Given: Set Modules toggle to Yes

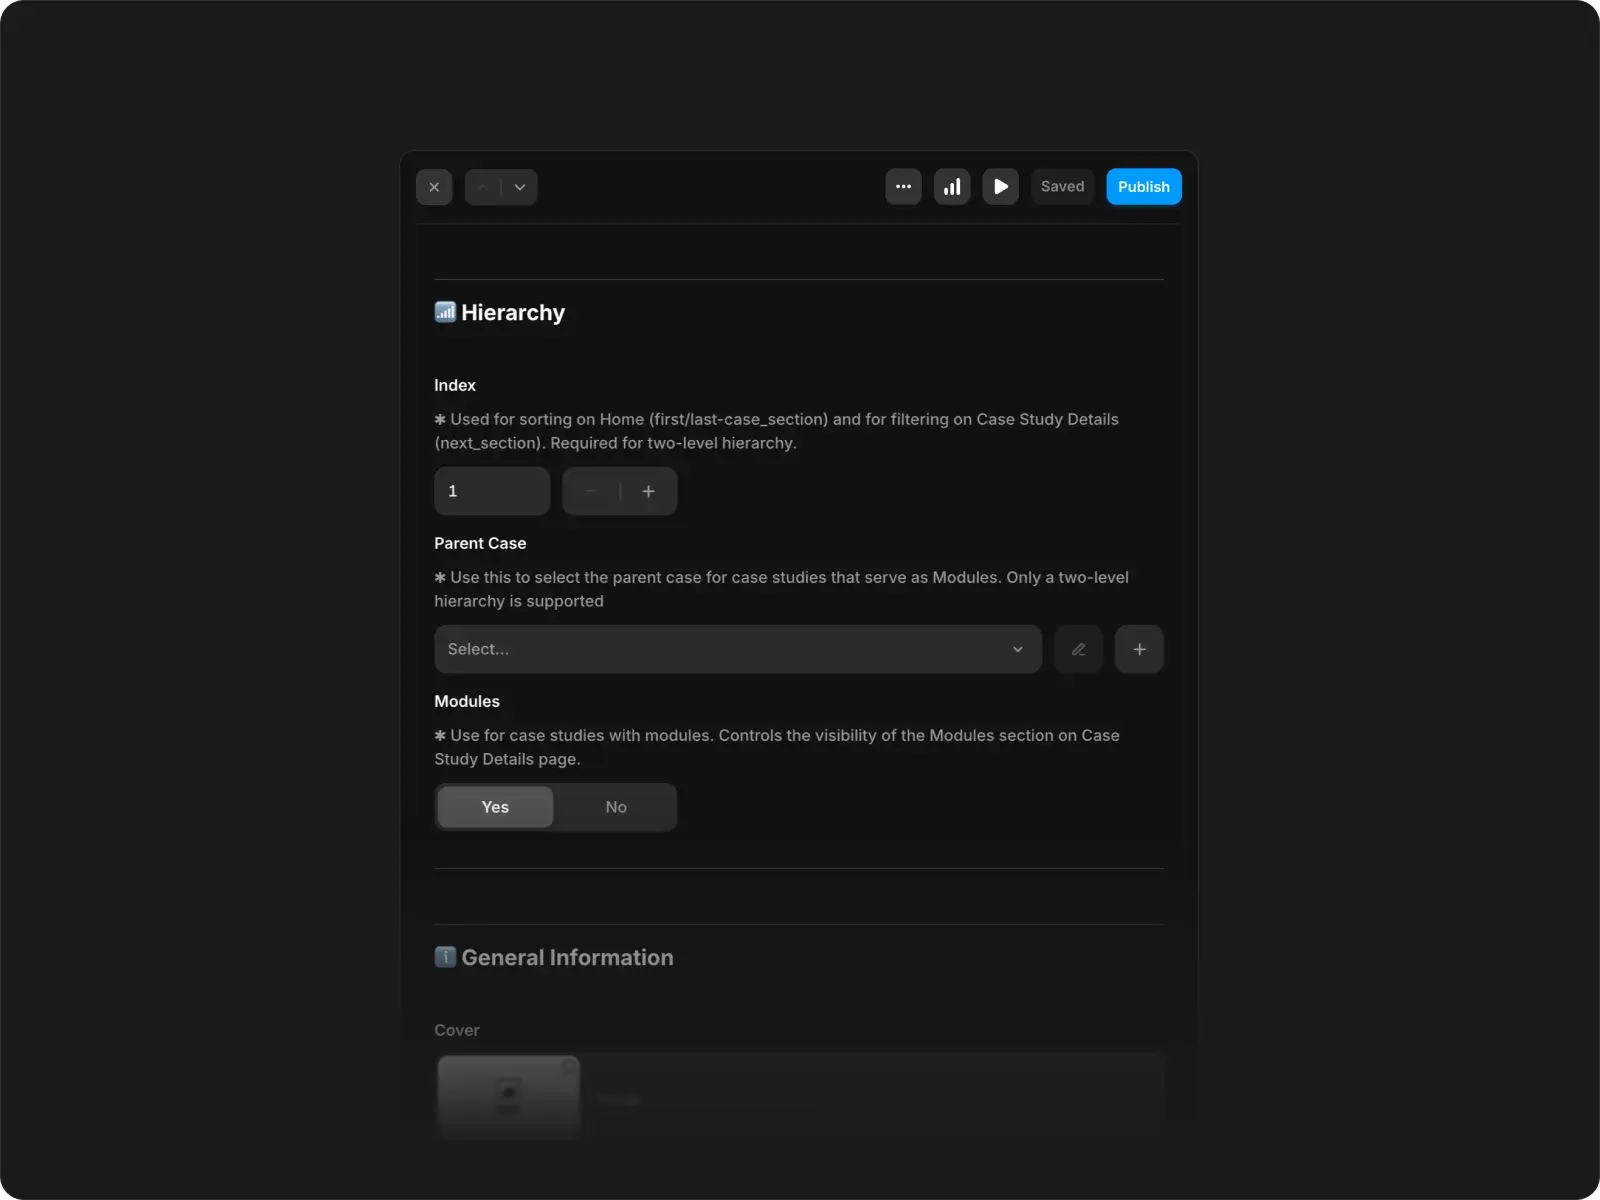Looking at the screenshot, I should point(495,807).
